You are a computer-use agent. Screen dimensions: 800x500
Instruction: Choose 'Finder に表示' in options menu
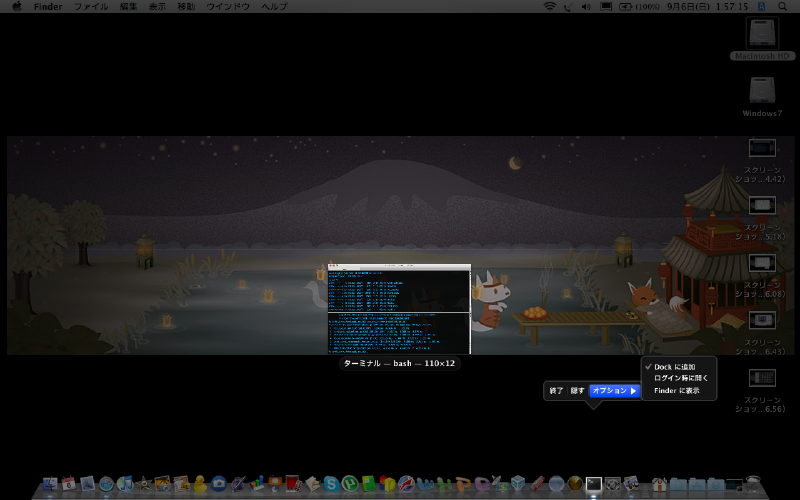tap(677, 390)
